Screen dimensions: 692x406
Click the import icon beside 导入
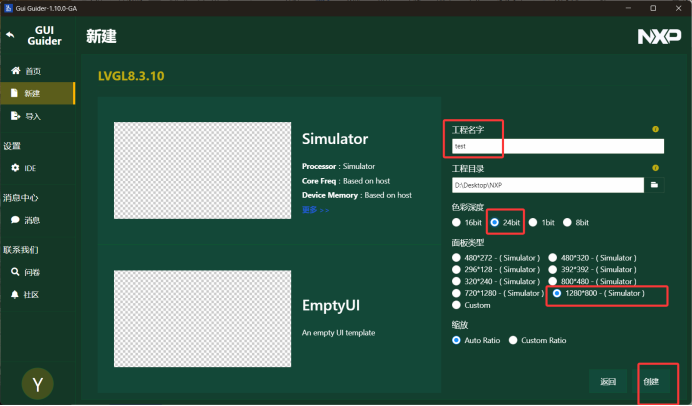pyautogui.click(x=15, y=116)
